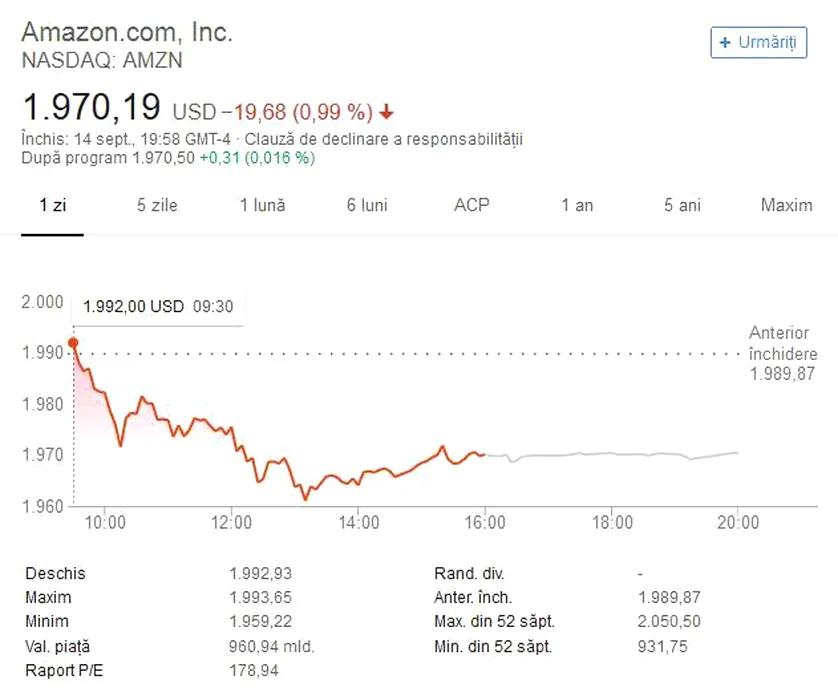Click the red down arrow beside price change

tap(388, 111)
